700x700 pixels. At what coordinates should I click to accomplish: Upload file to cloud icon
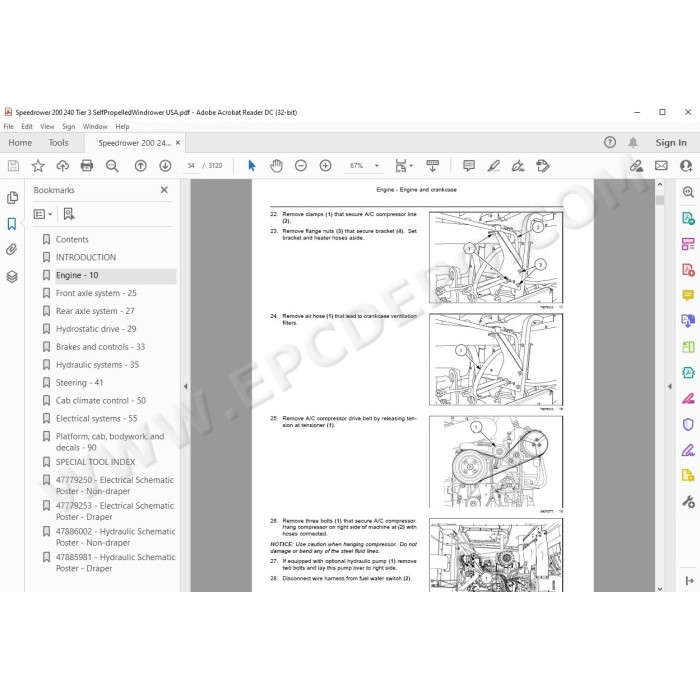[62, 166]
